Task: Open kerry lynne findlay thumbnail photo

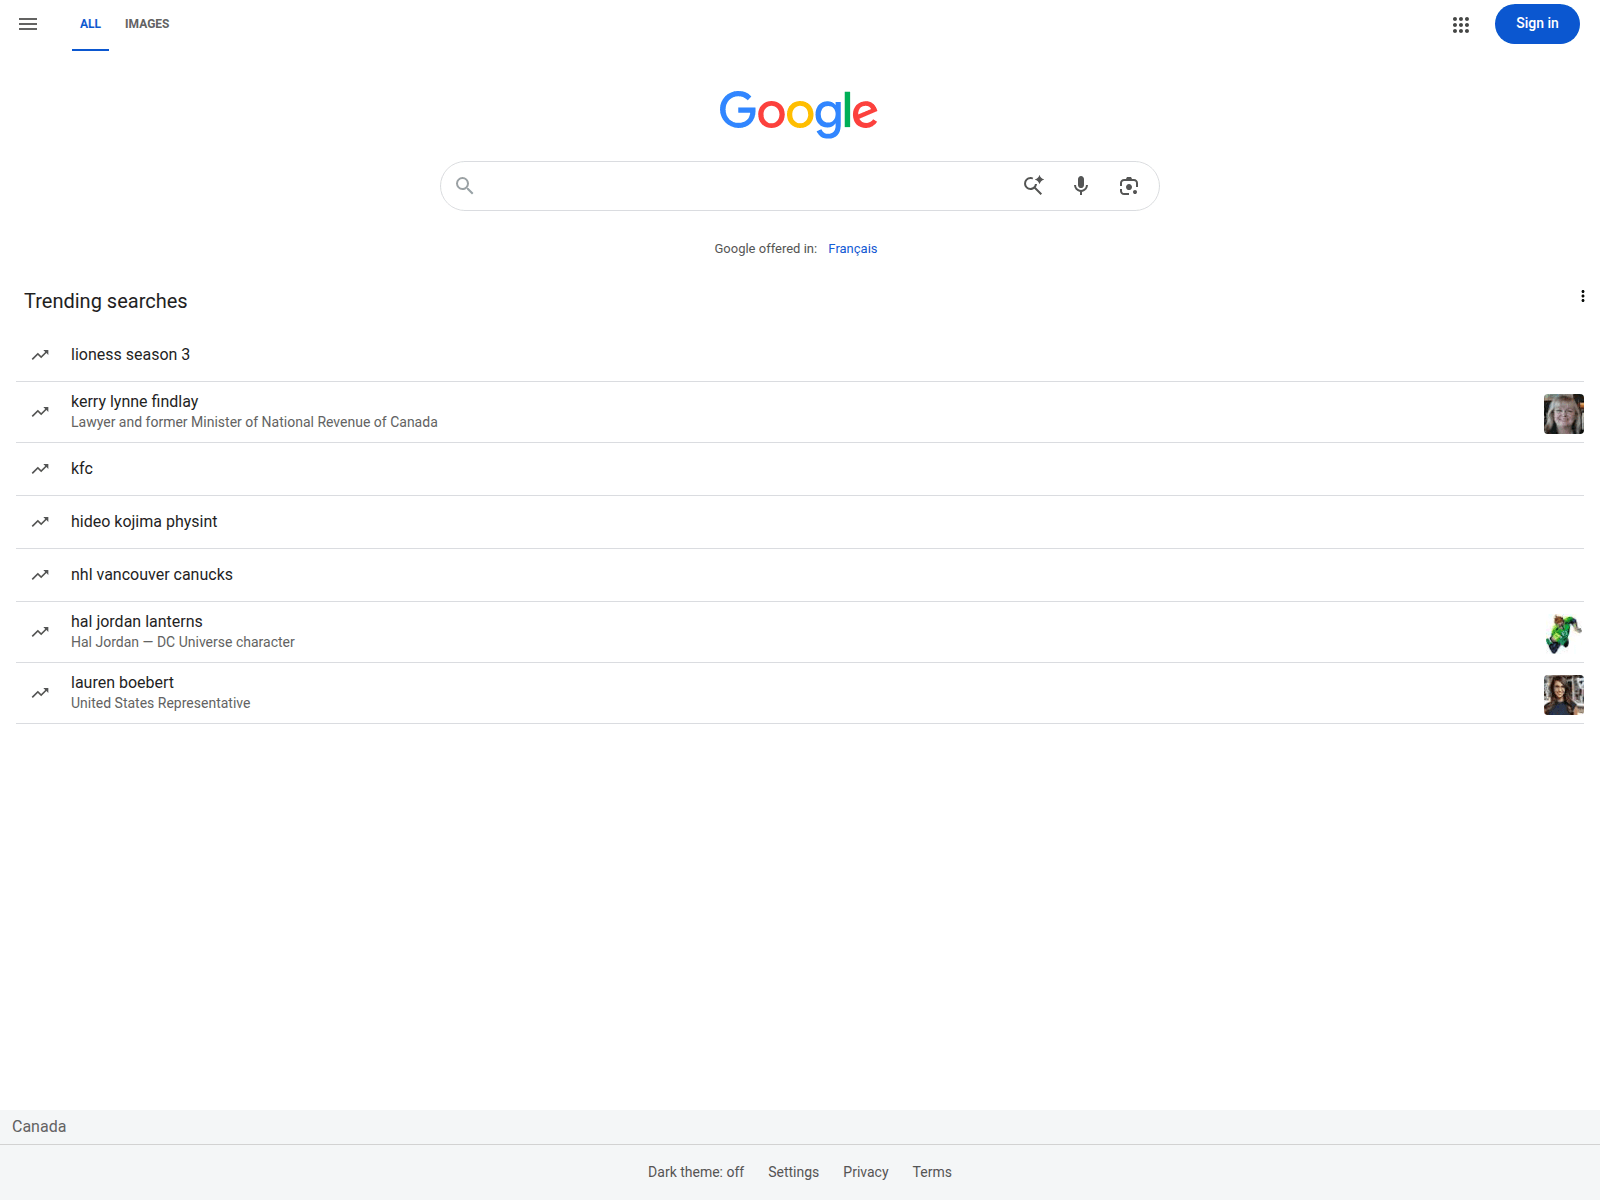Action: point(1564,414)
